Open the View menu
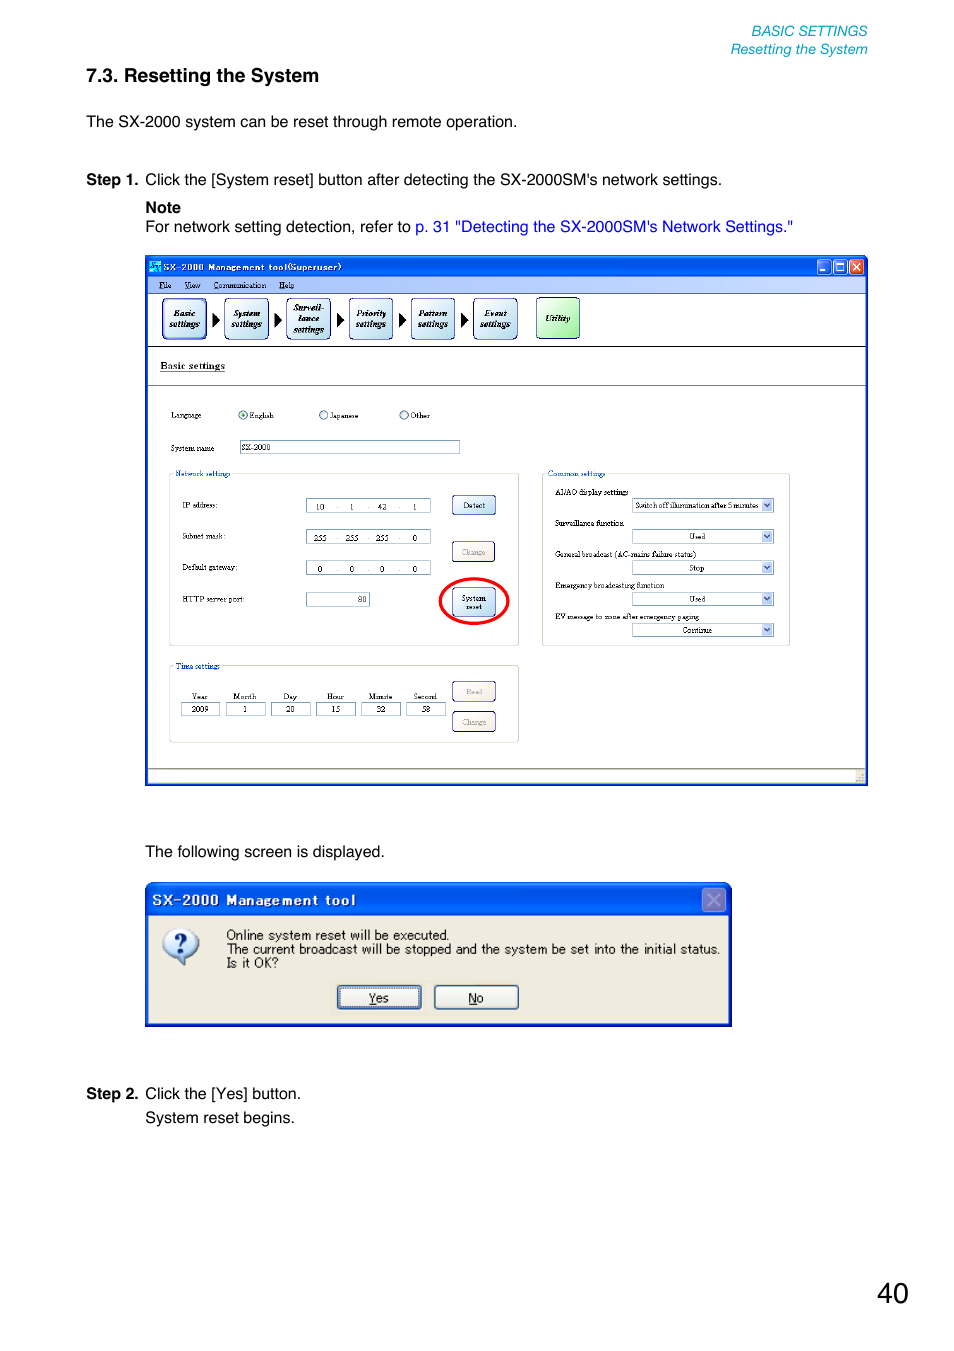The image size is (954, 1351). pyautogui.click(x=192, y=285)
